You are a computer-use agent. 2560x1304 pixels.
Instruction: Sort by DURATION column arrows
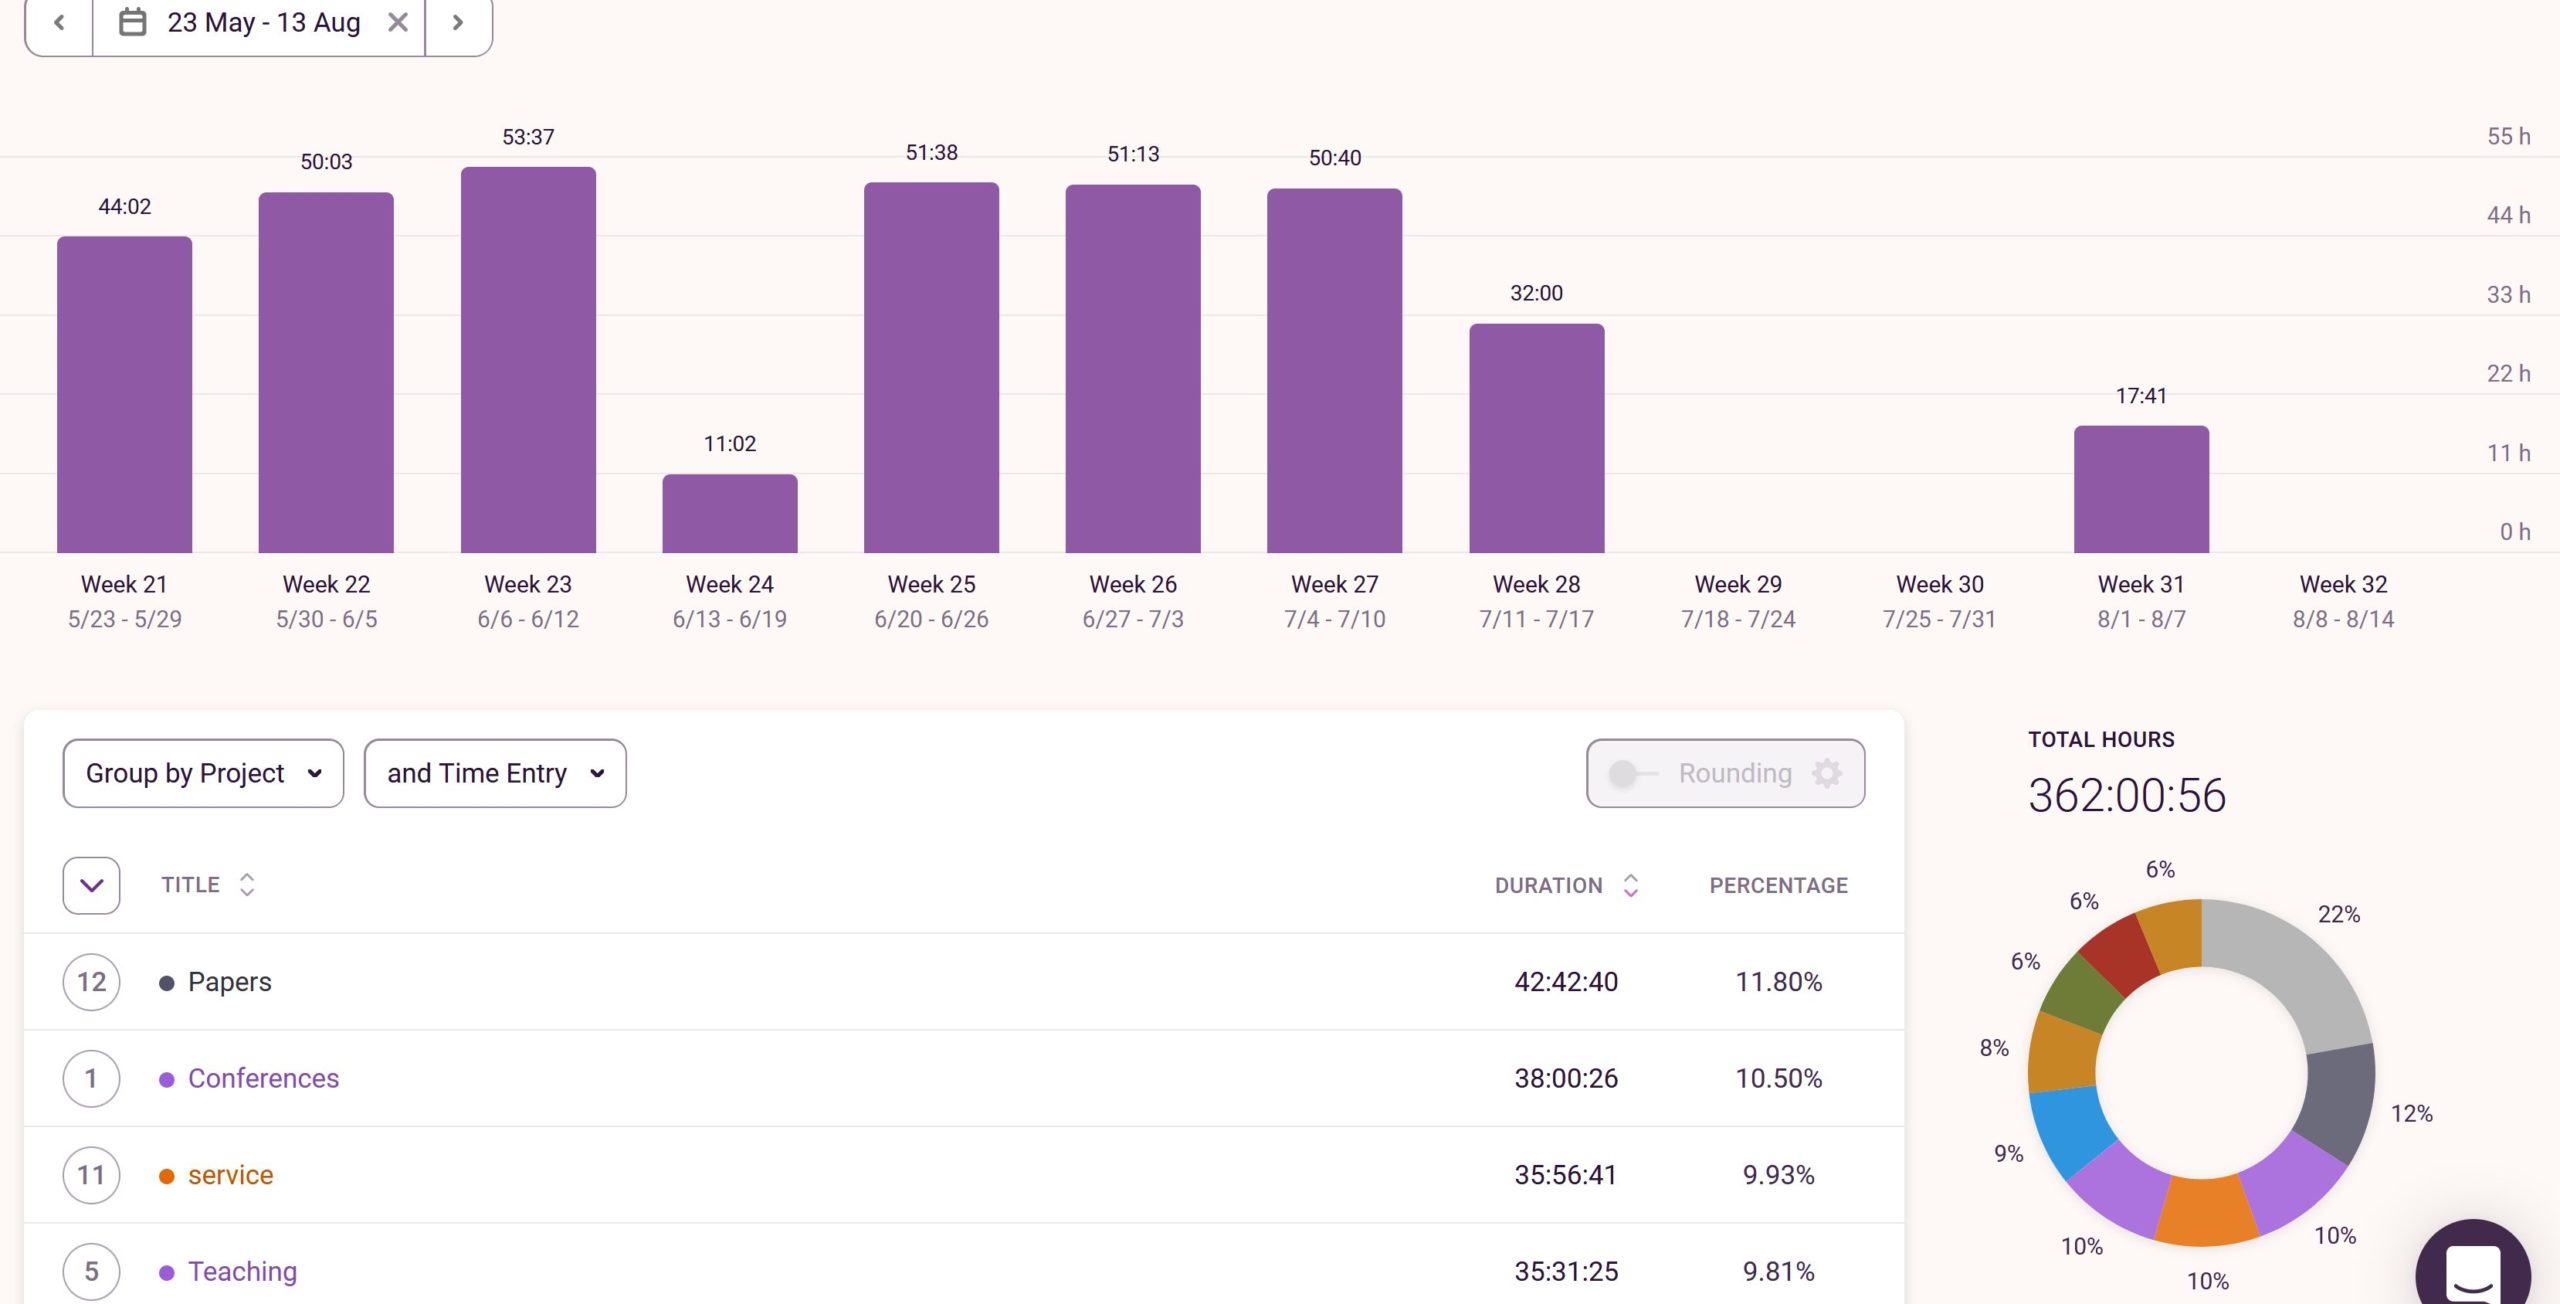(x=1631, y=885)
